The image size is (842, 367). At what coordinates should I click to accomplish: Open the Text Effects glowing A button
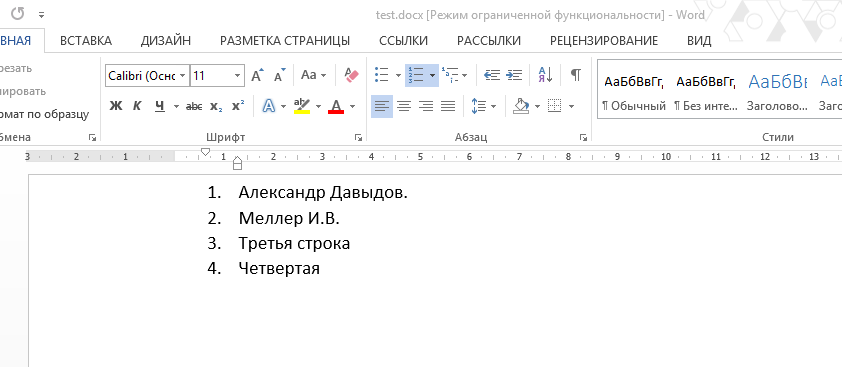268,106
